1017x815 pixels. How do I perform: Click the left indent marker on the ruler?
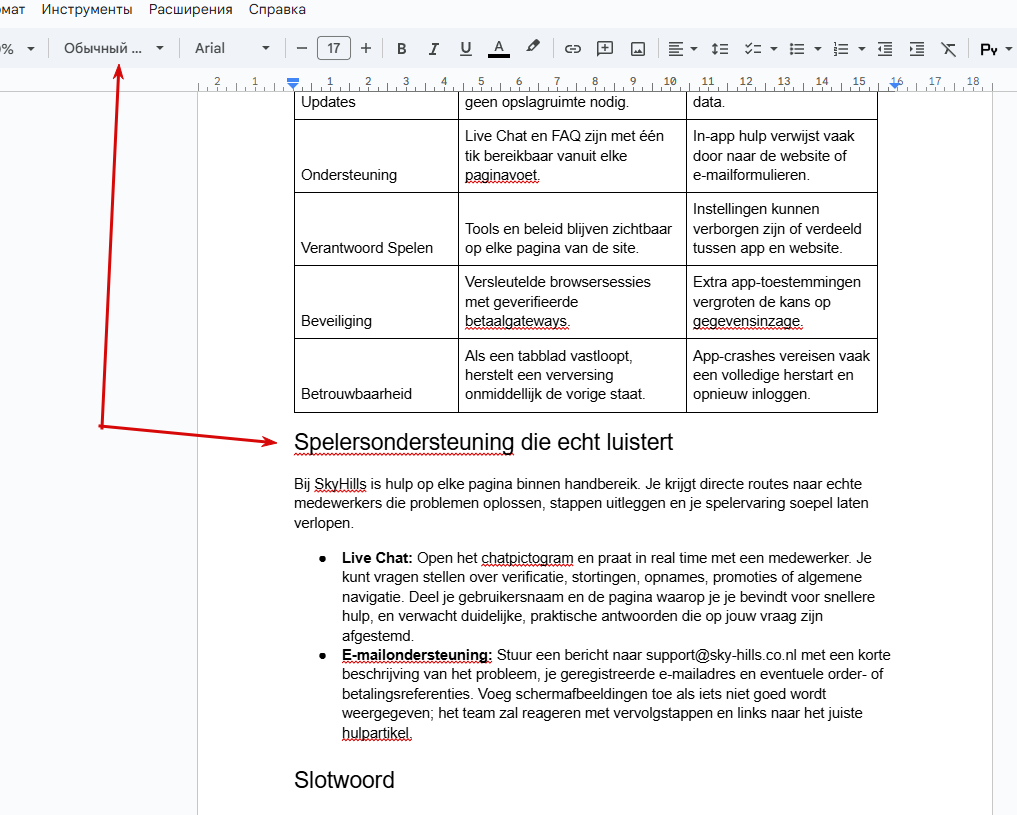click(293, 84)
